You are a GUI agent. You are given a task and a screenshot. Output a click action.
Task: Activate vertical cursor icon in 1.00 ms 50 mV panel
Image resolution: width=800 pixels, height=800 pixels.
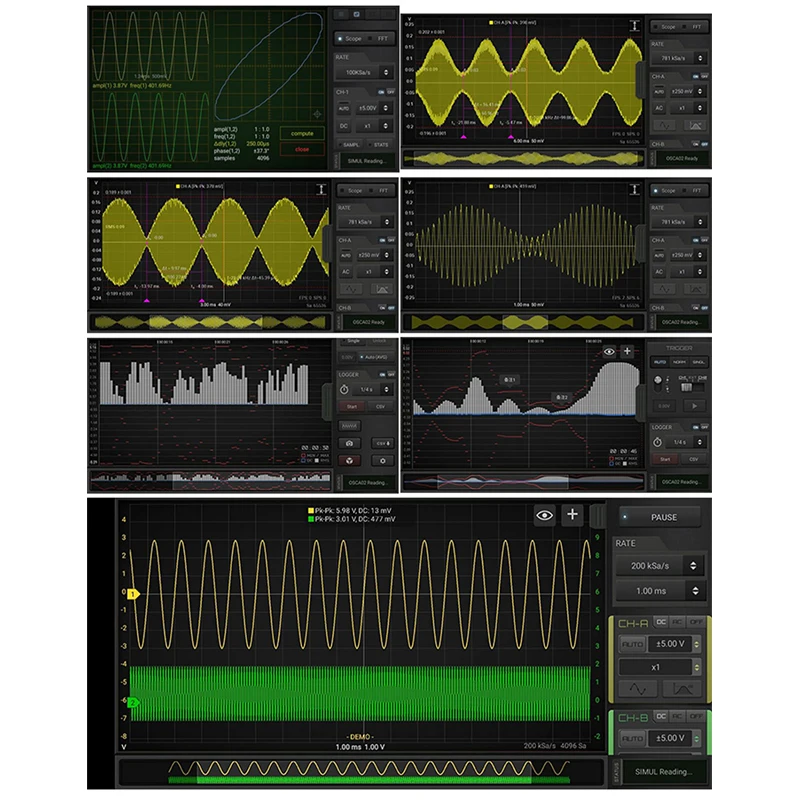pos(634,190)
